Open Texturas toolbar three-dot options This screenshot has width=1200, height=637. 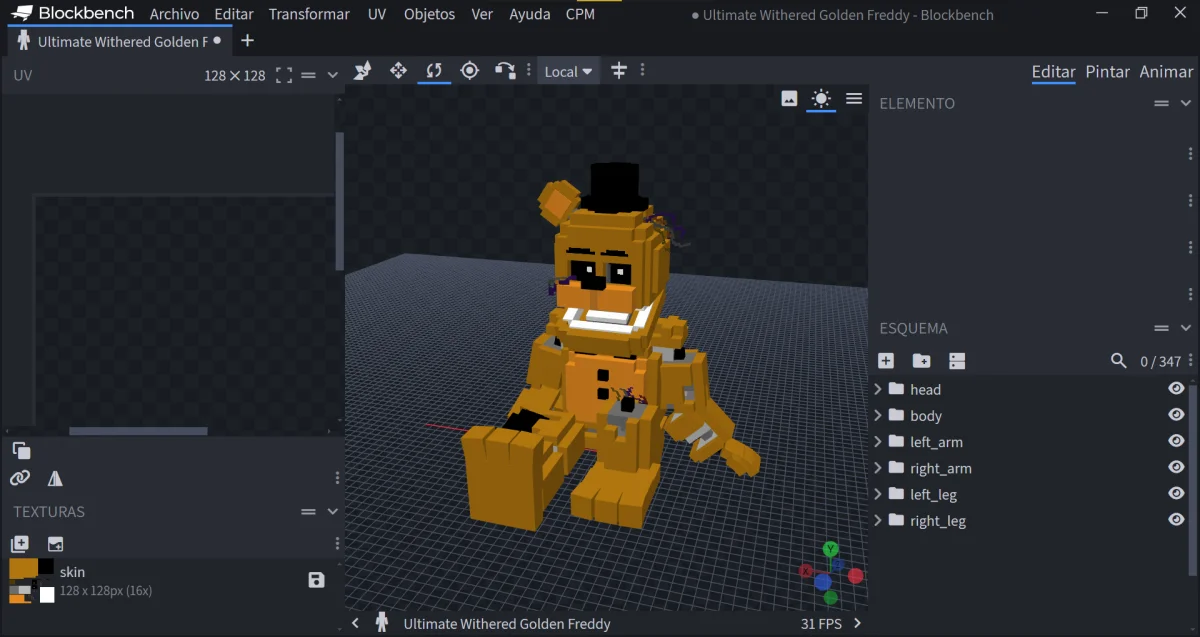click(x=337, y=544)
